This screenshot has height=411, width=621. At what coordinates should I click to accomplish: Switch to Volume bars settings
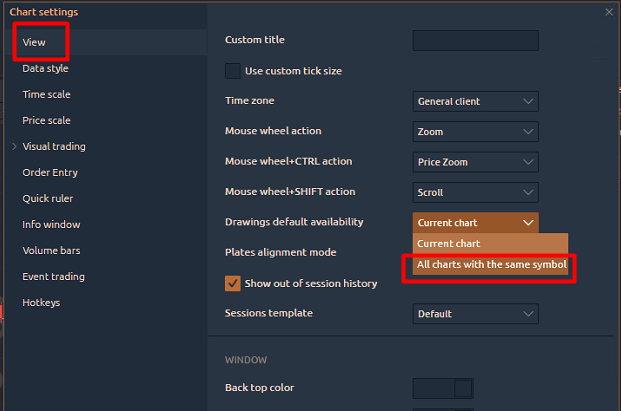click(x=51, y=251)
